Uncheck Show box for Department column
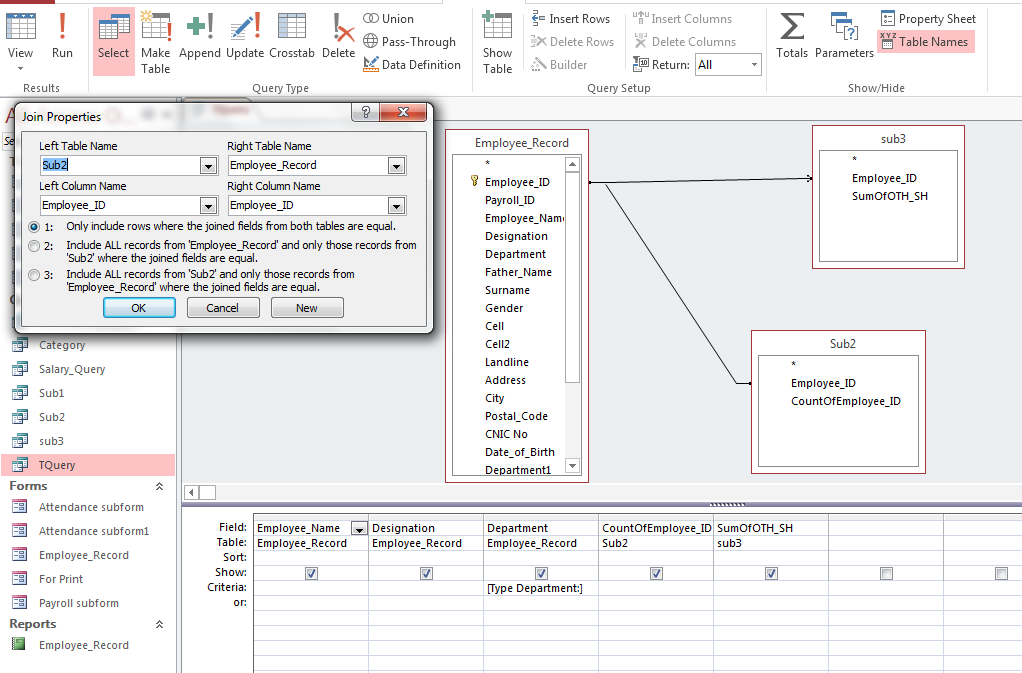This screenshot has width=1022, height=673. (x=541, y=573)
